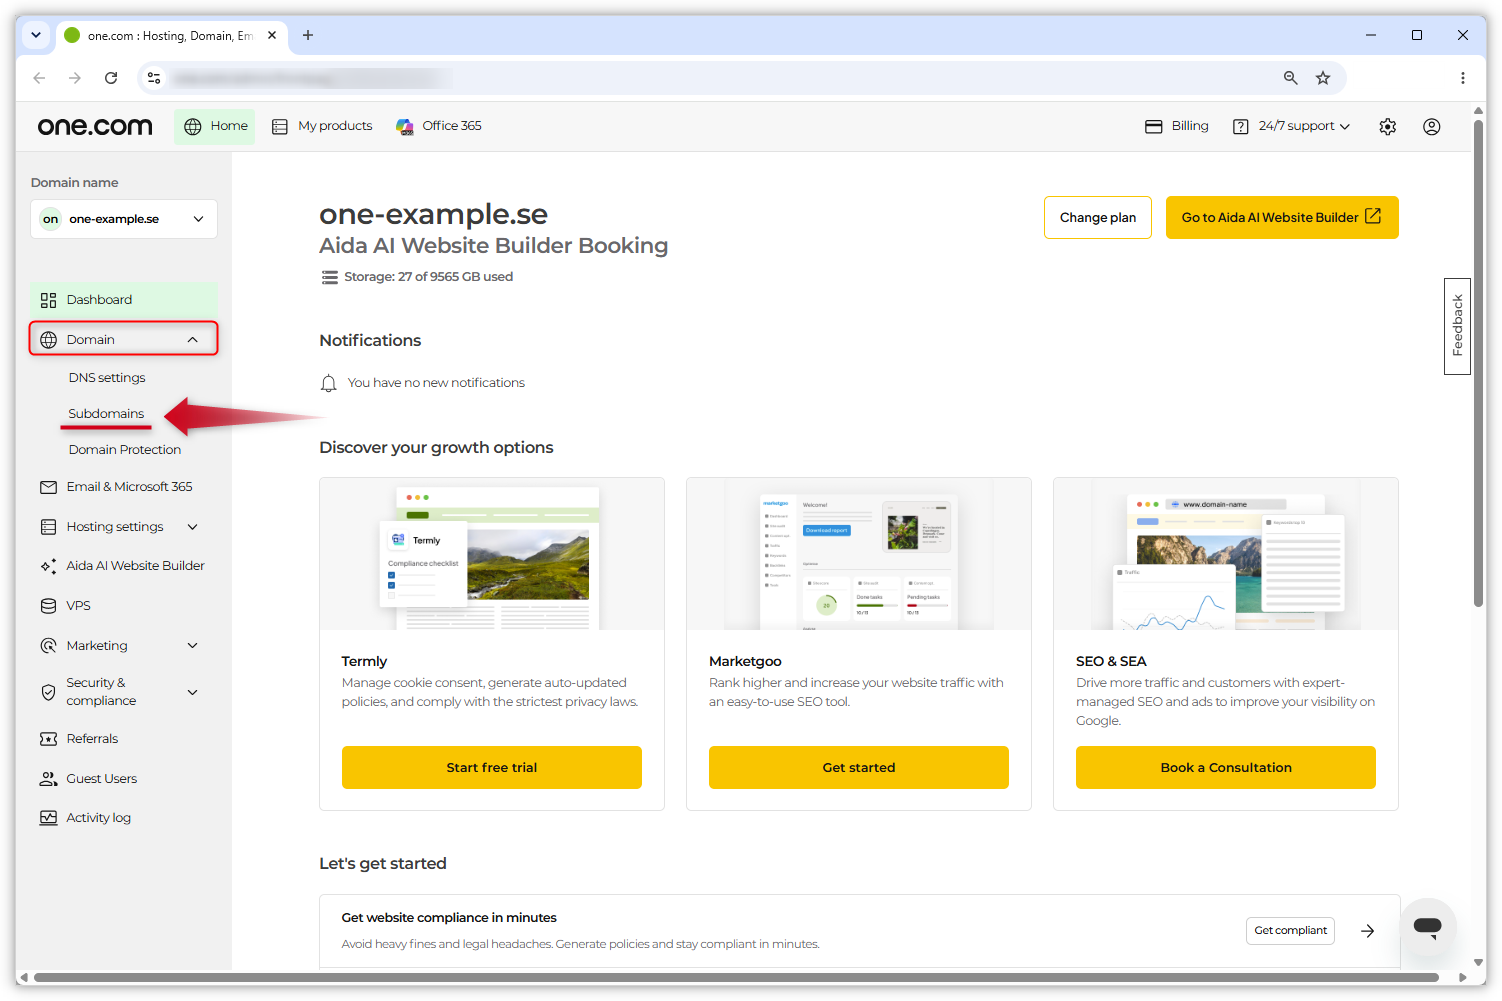
Task: Click the Get compliant button
Action: [1290, 931]
